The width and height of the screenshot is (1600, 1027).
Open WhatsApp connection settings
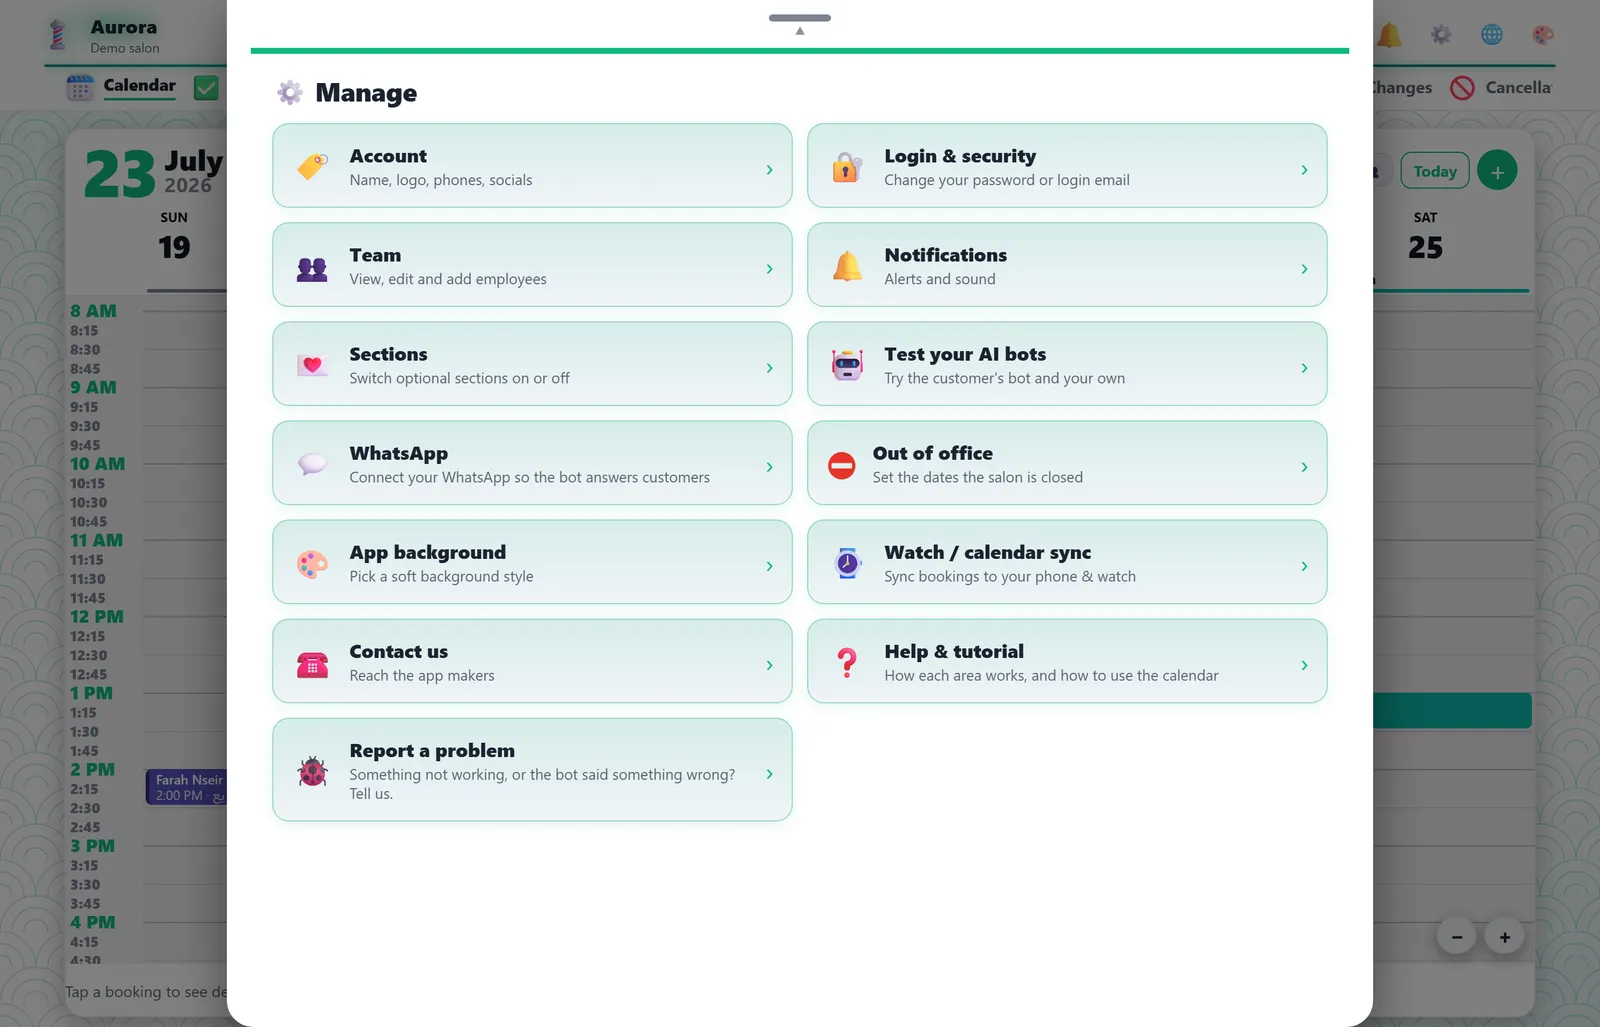532,463
